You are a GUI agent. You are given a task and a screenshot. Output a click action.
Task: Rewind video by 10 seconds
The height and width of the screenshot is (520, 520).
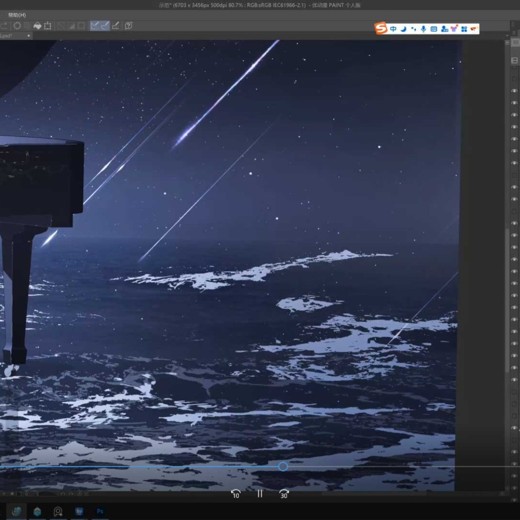tap(236, 494)
